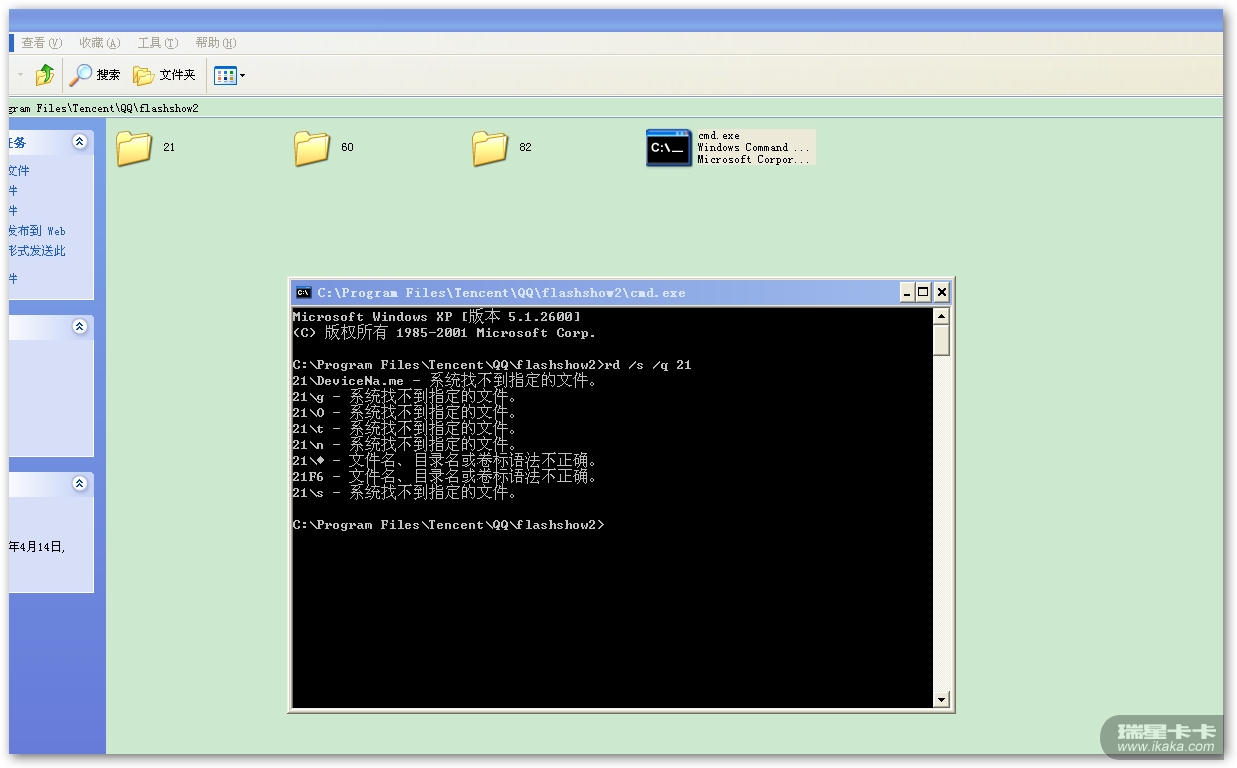
Task: Click the 发布到 Web sidebar link
Action: [37, 231]
